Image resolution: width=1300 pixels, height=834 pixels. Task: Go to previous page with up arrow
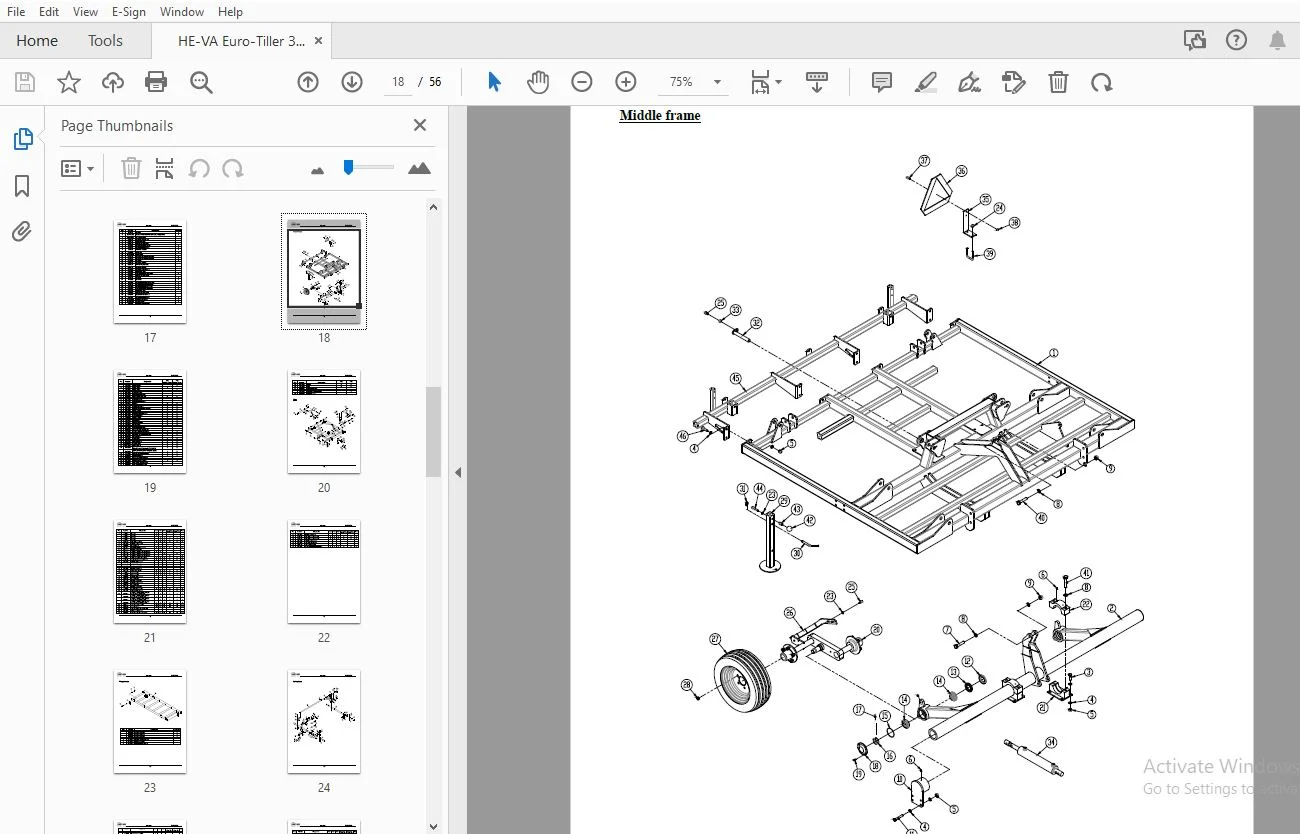pyautogui.click(x=308, y=82)
